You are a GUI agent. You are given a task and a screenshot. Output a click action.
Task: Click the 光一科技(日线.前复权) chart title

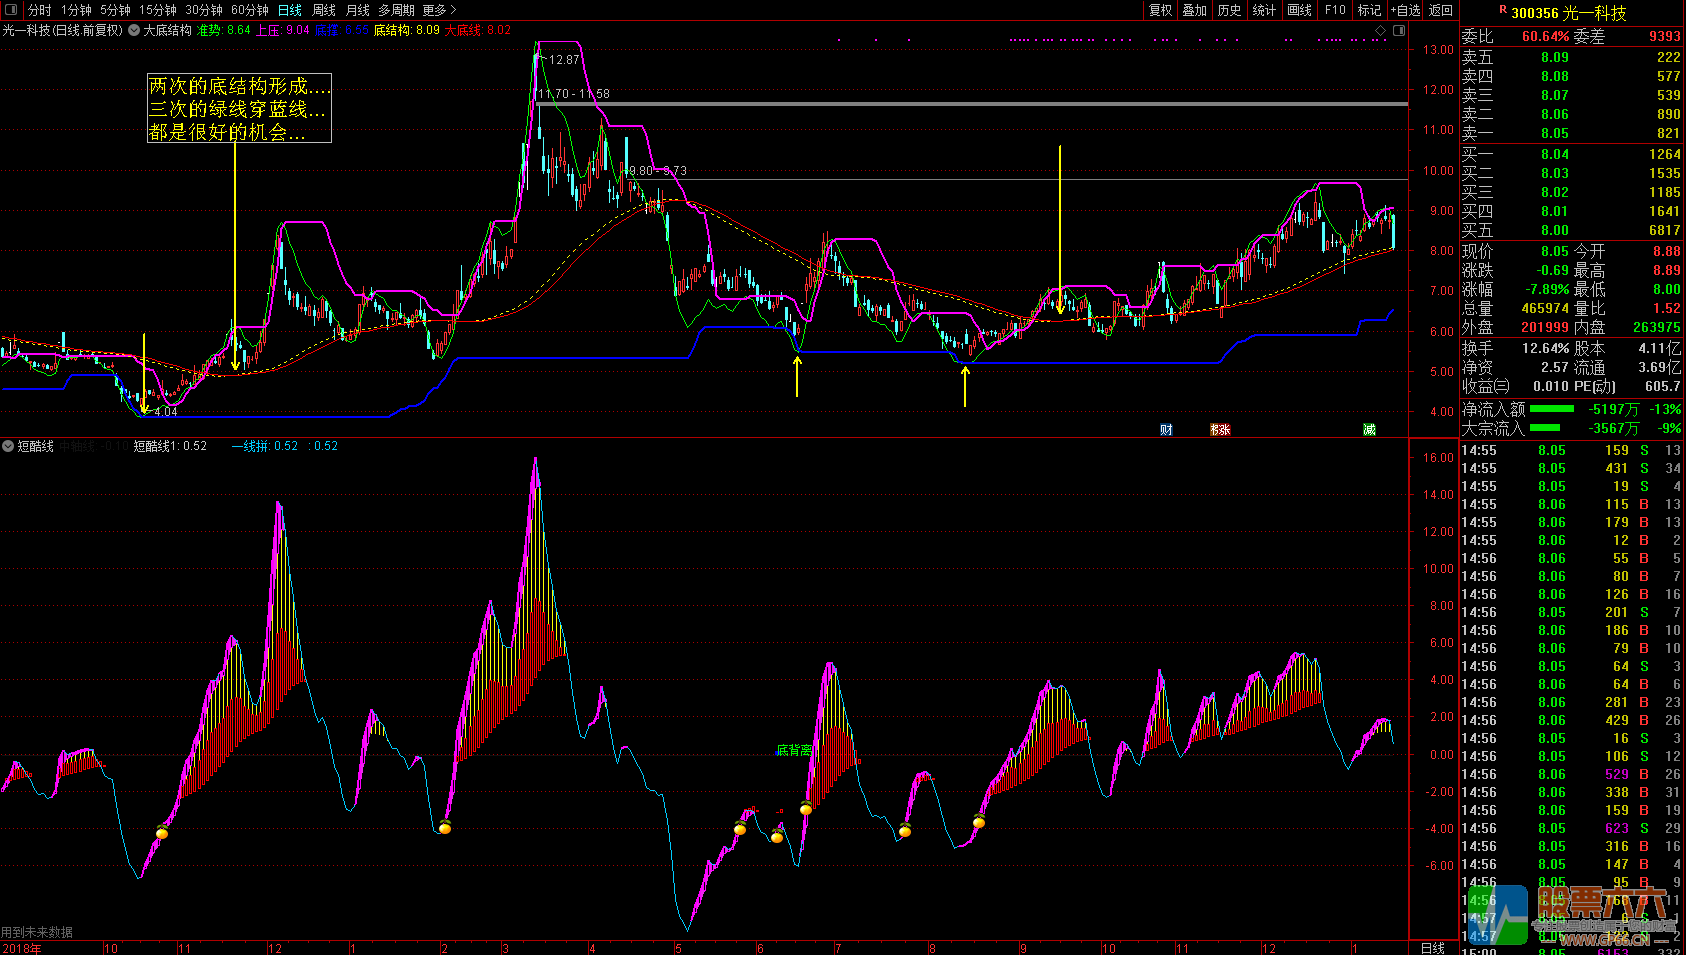pyautogui.click(x=63, y=30)
